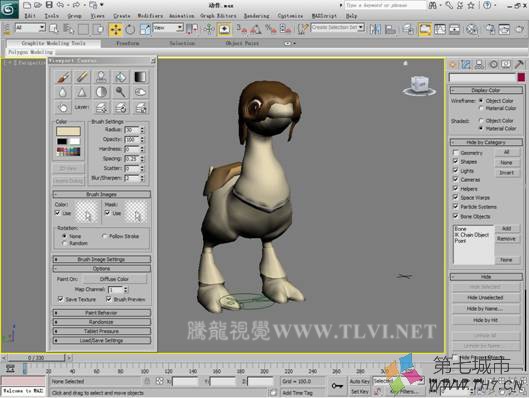Open the Customize menu
The width and height of the screenshot is (529, 398).
point(290,16)
